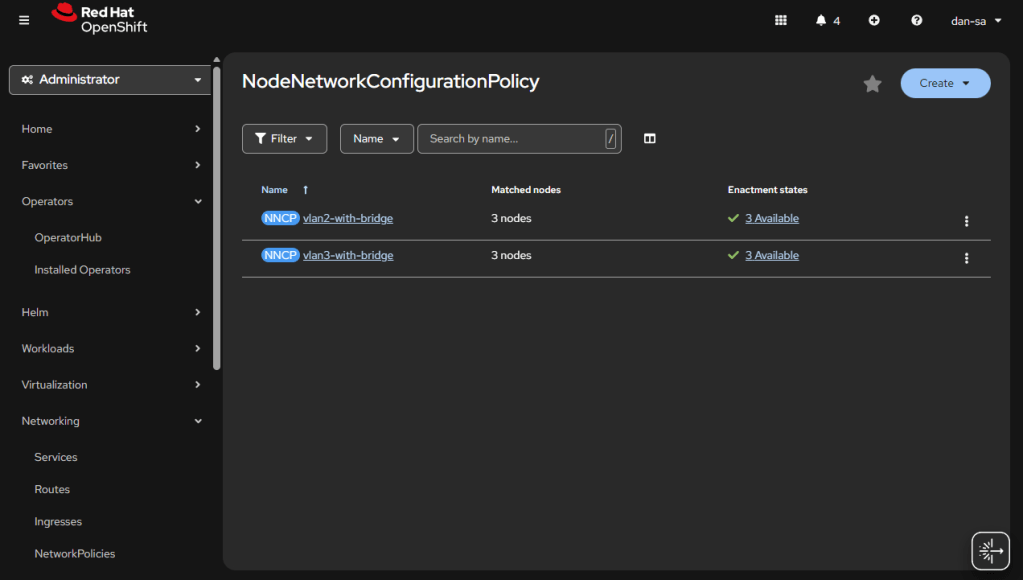Open kebab menu for vlan3-with-bridge row
1023x580 pixels.
[x=966, y=258]
